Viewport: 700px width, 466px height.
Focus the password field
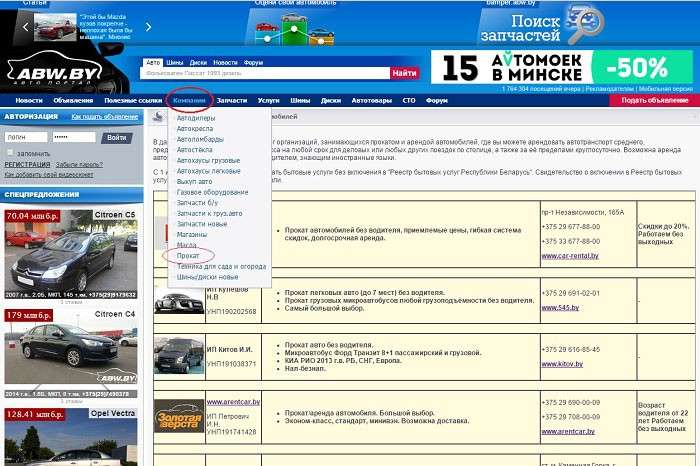pyautogui.click(x=74, y=137)
